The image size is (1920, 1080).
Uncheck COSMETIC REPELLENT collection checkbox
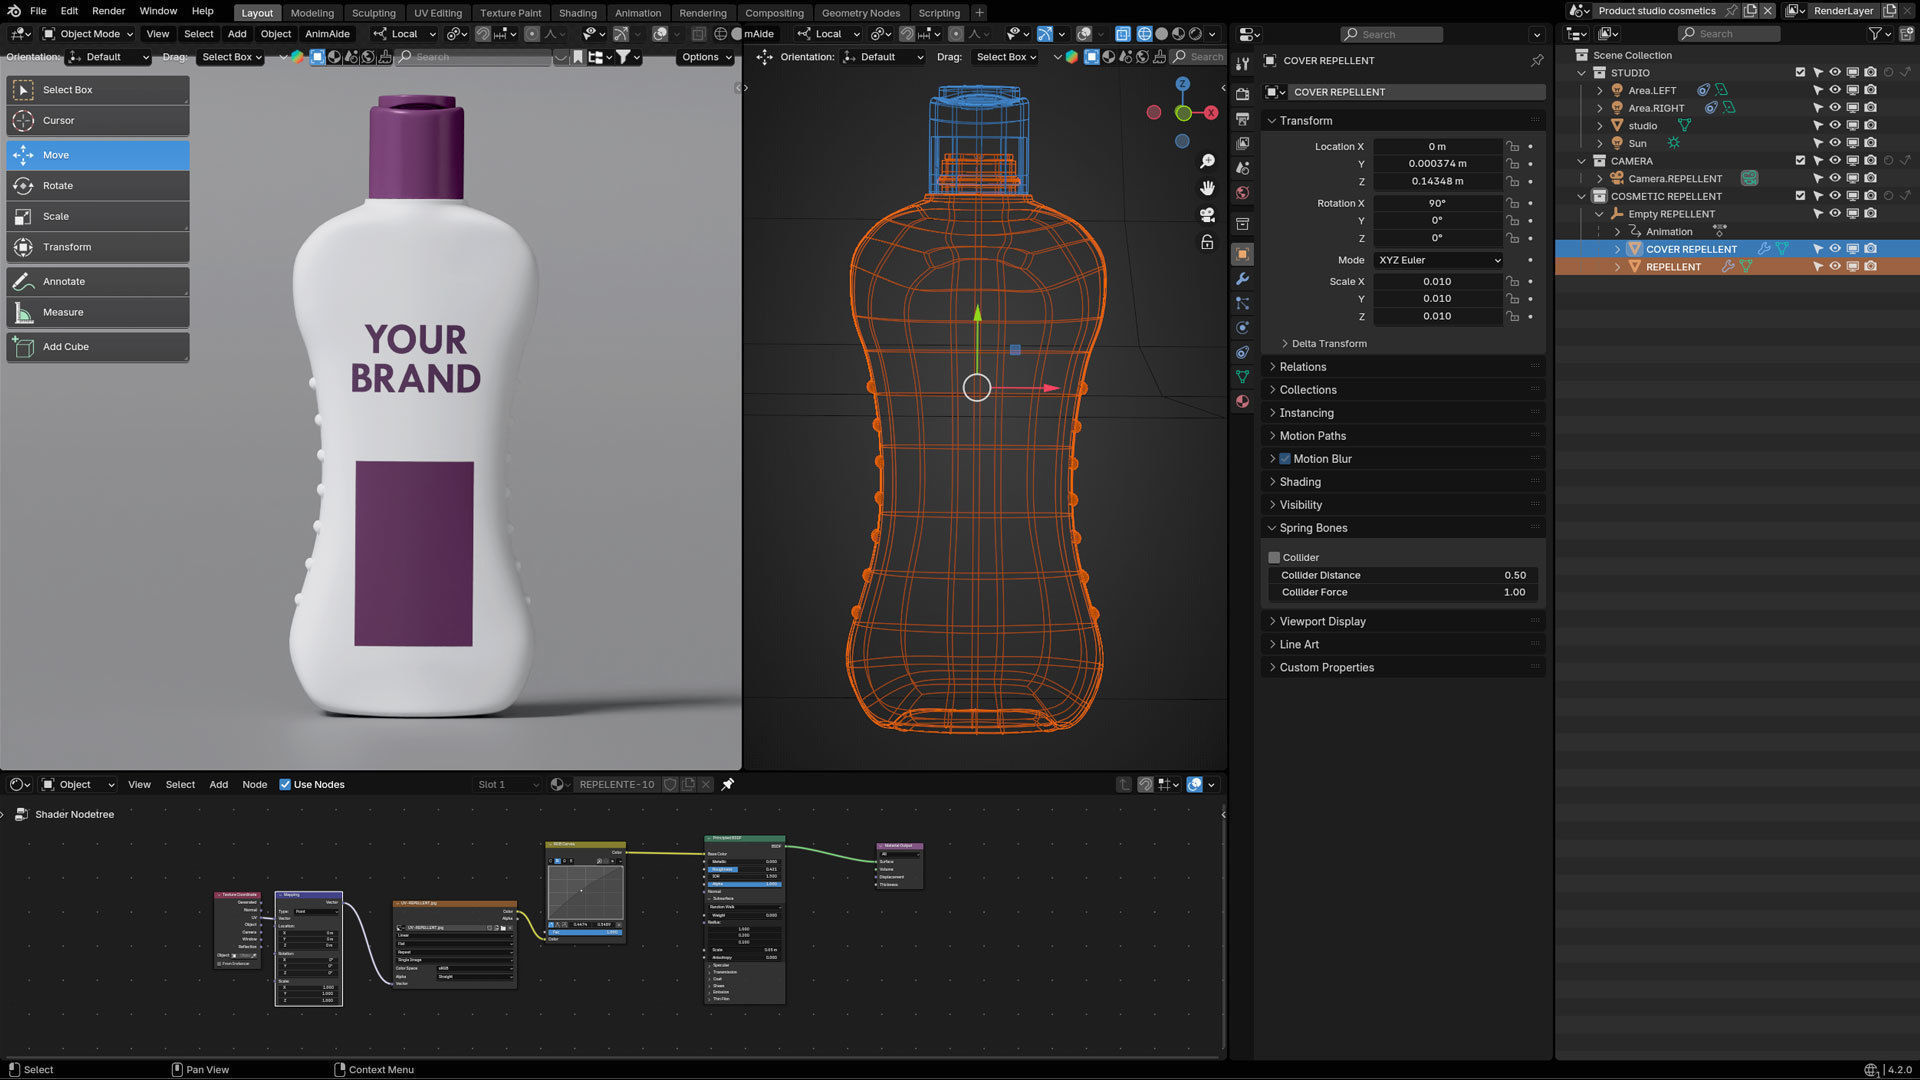point(1800,196)
